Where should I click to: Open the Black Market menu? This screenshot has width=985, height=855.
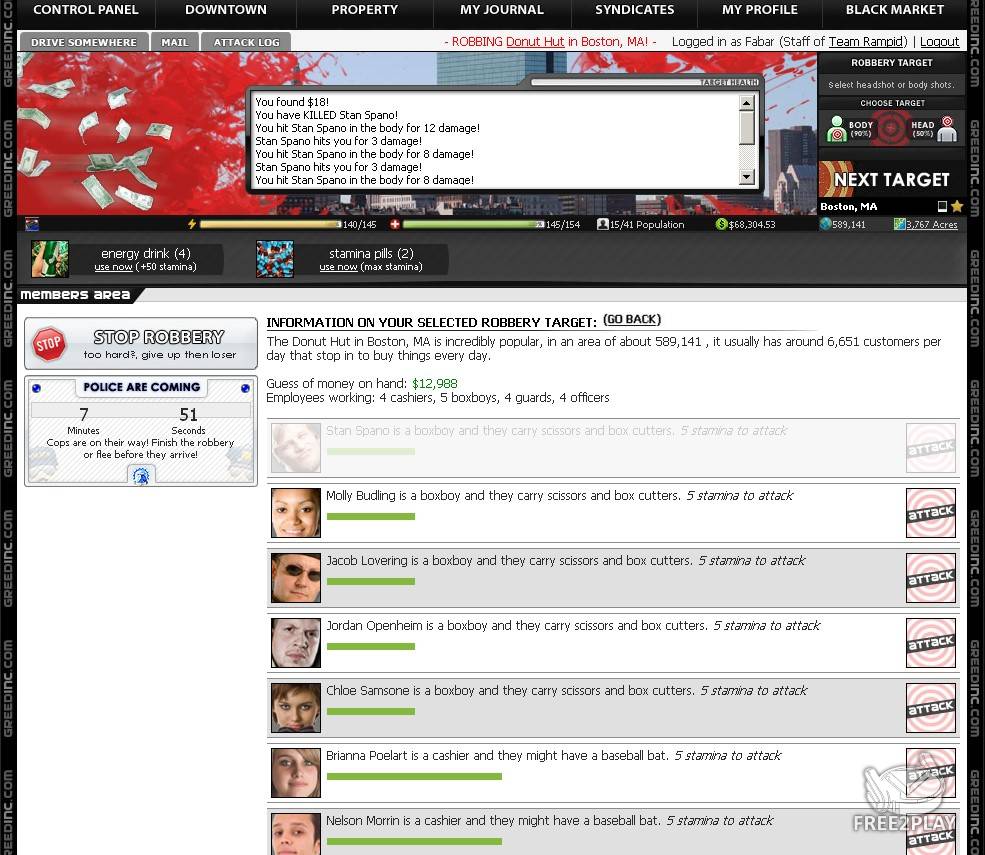click(x=894, y=10)
